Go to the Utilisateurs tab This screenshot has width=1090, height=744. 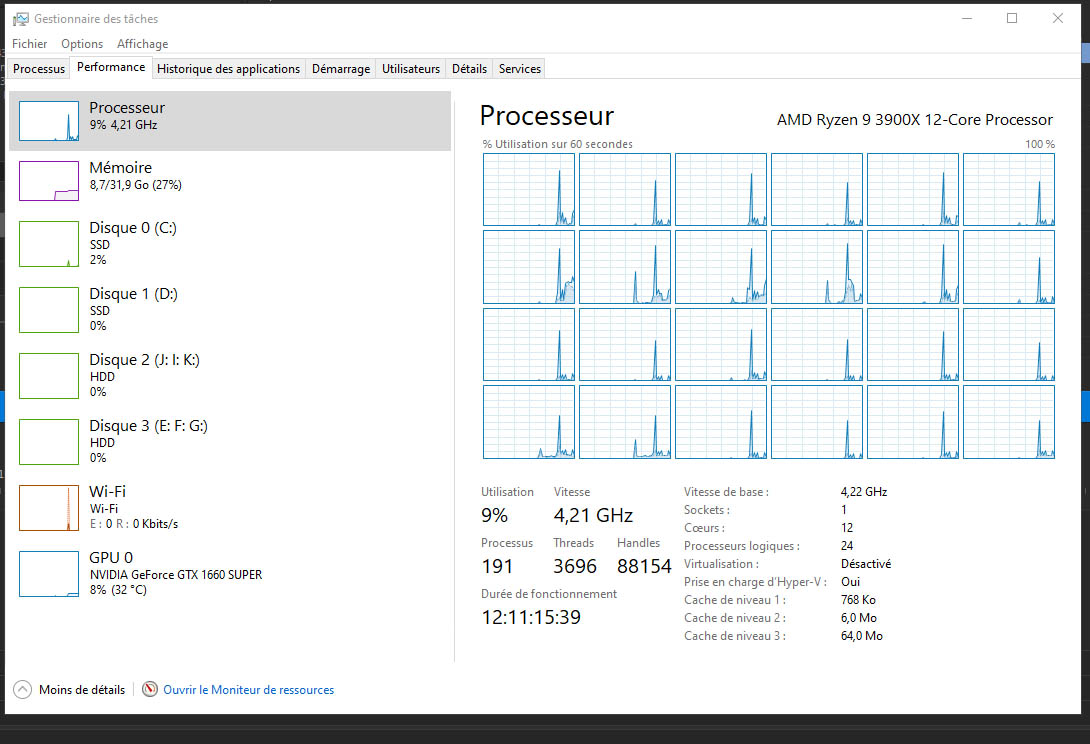click(410, 69)
